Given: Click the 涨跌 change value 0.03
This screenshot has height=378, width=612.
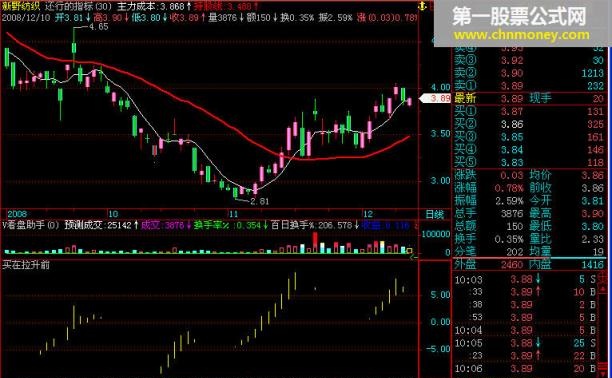Looking at the screenshot, I should point(512,175).
